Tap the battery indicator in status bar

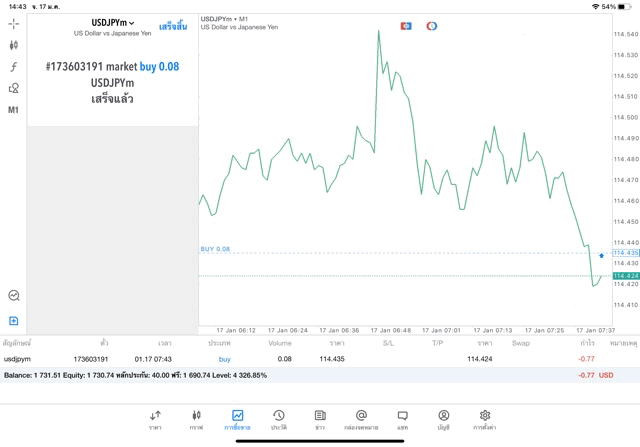624,7
